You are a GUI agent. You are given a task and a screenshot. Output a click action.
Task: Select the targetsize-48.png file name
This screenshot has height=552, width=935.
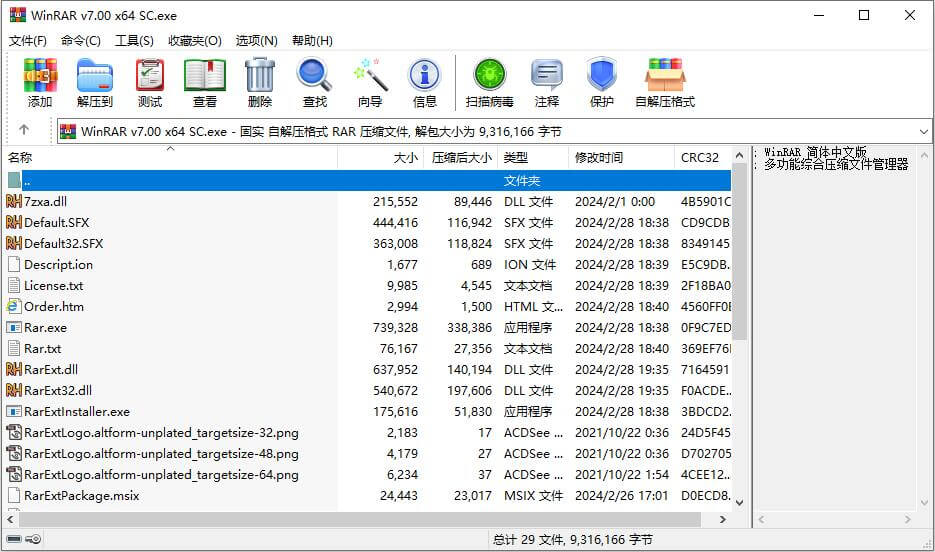pyautogui.click(x=161, y=454)
